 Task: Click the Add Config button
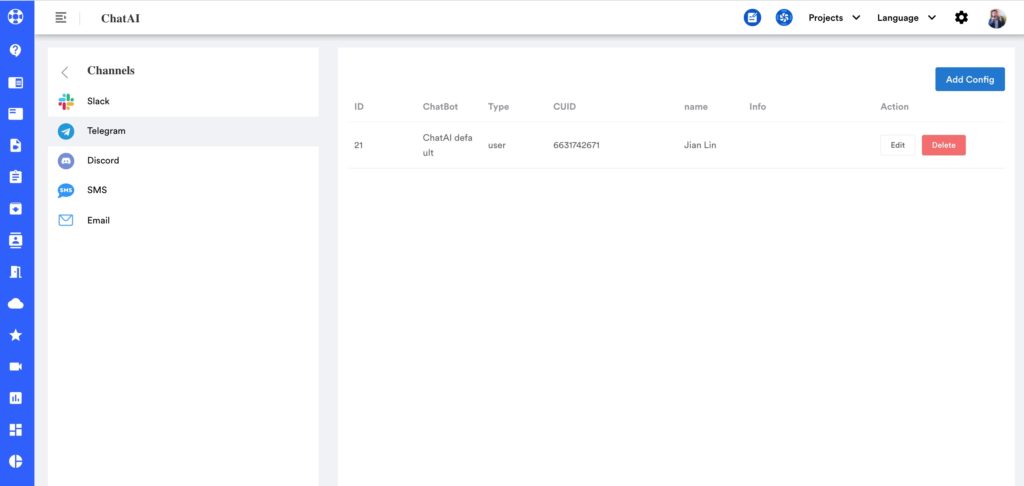click(970, 79)
